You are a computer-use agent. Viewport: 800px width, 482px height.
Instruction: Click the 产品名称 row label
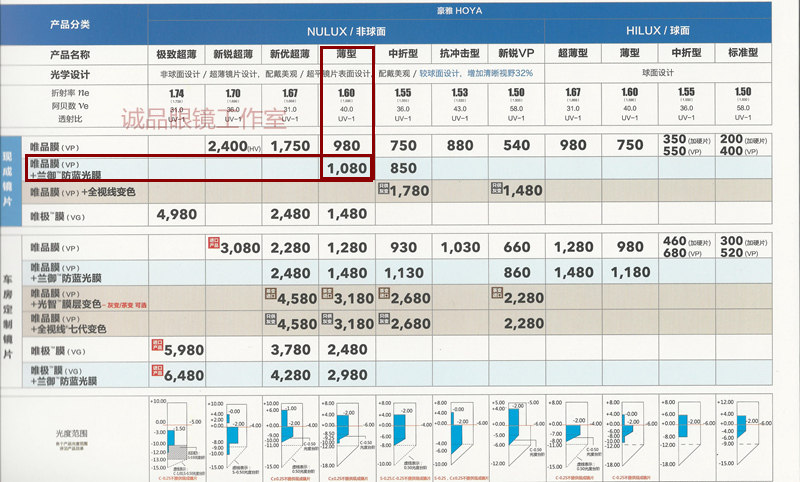click(x=70, y=55)
